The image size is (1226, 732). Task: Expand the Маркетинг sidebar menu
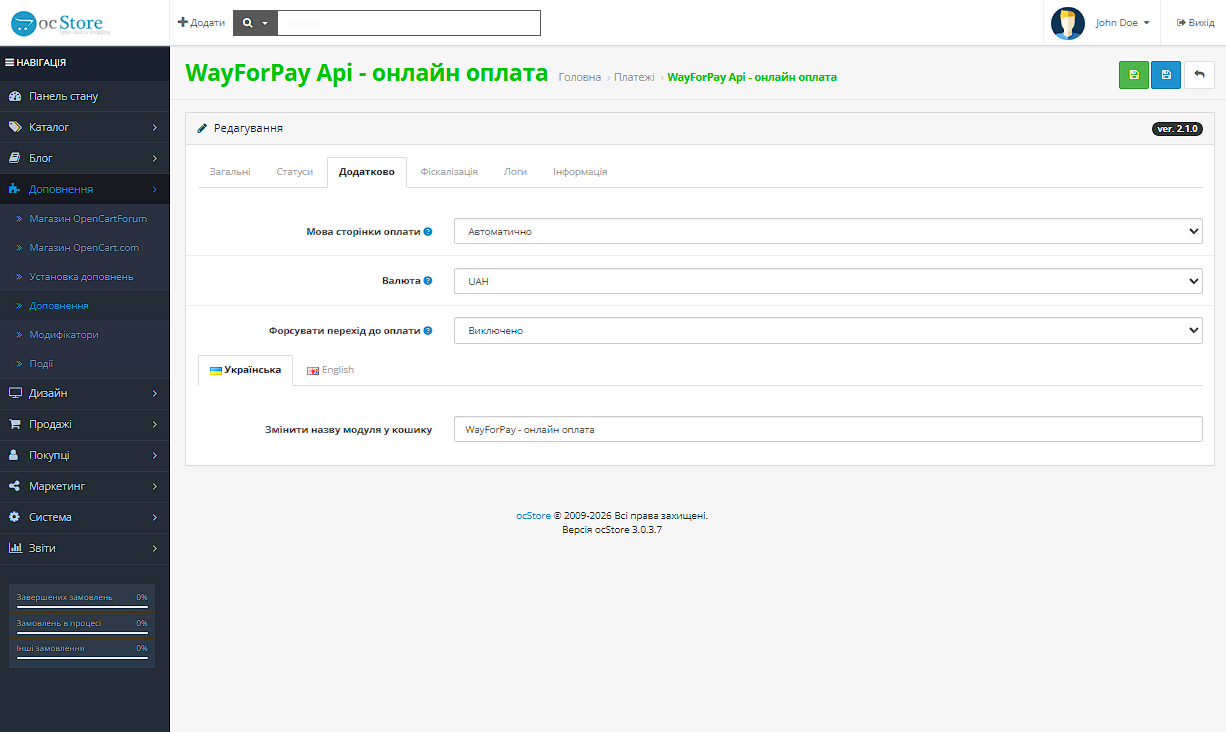(x=85, y=486)
